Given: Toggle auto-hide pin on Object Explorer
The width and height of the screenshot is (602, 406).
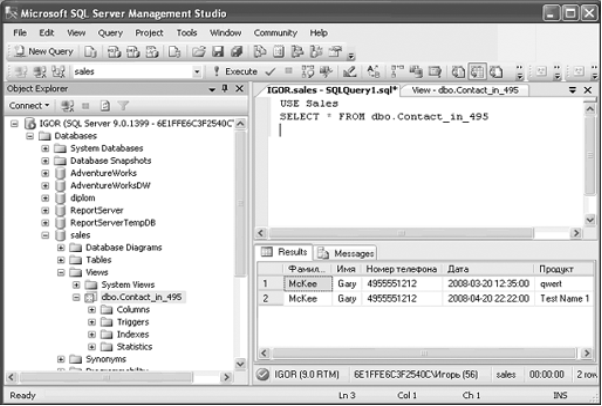Looking at the screenshot, I should (225, 89).
